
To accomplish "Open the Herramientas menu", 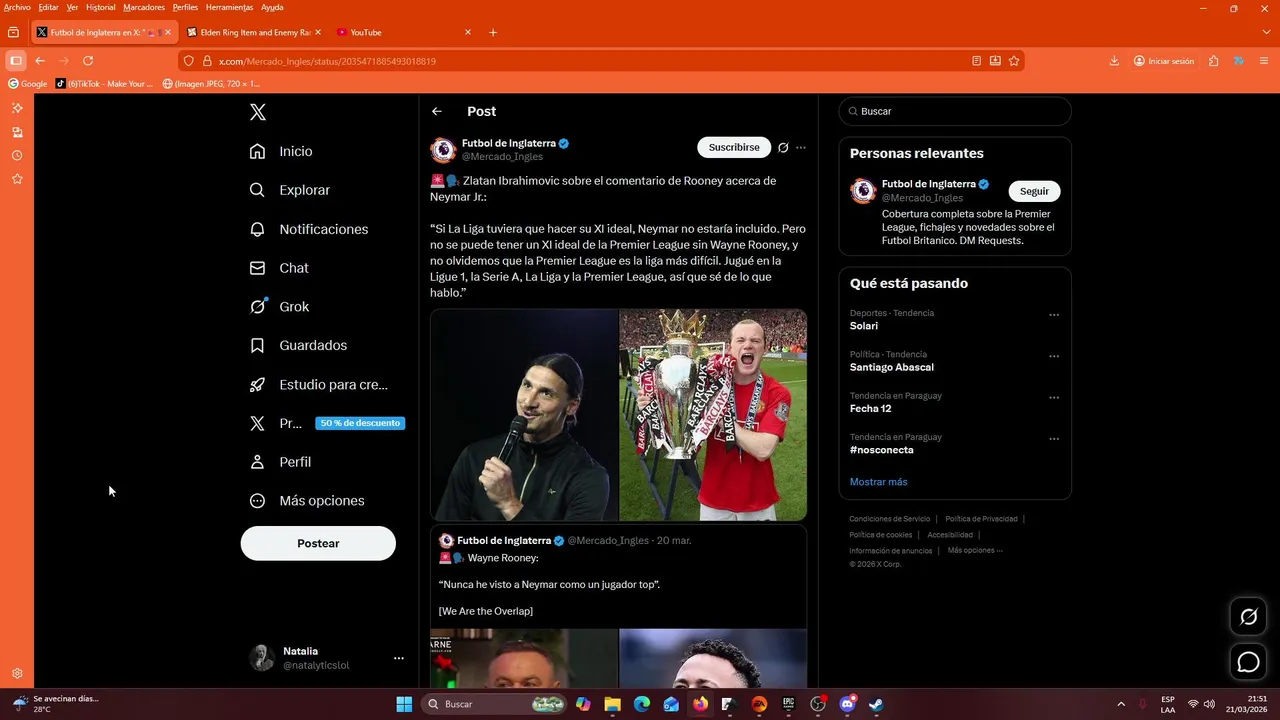I will click(x=229, y=7).
